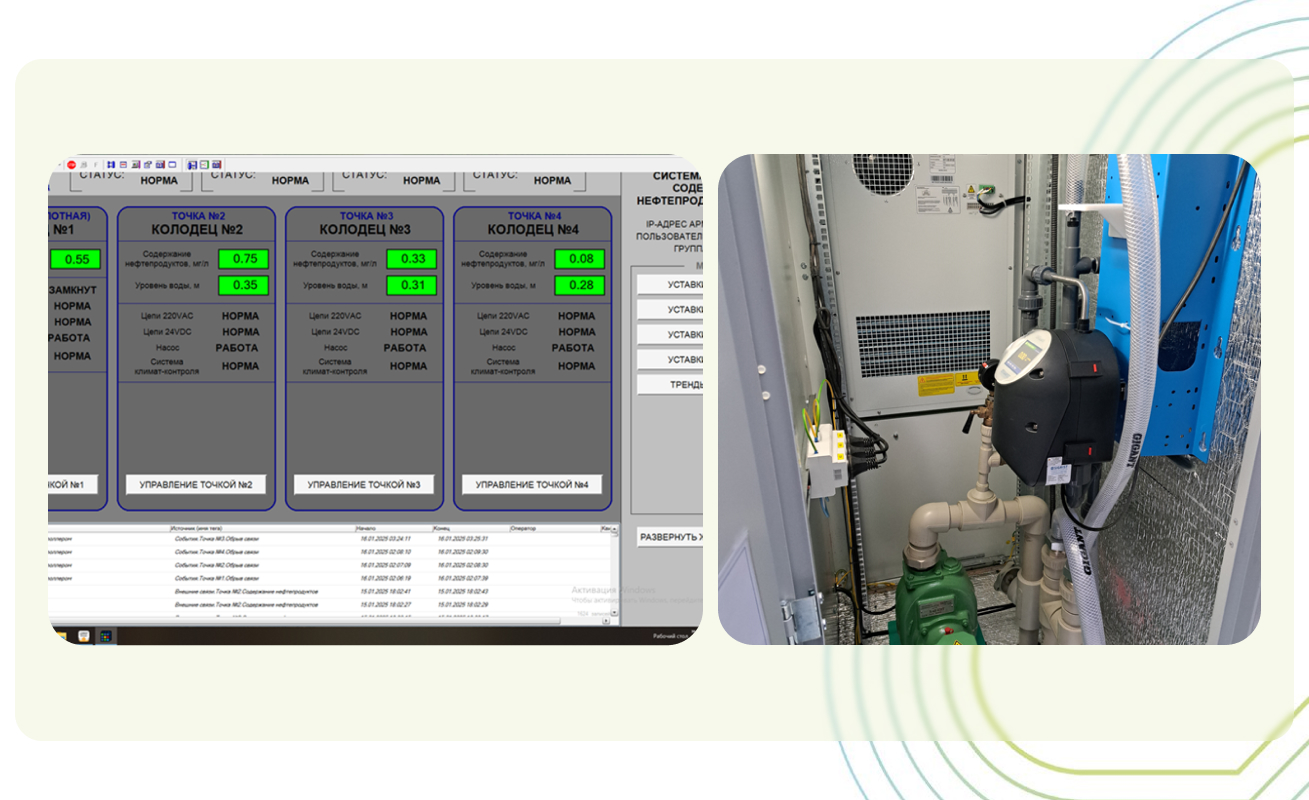
Task: Click Система климат-контроля НОРМА in КОЛОДЕЦ №2
Action: pos(240,366)
